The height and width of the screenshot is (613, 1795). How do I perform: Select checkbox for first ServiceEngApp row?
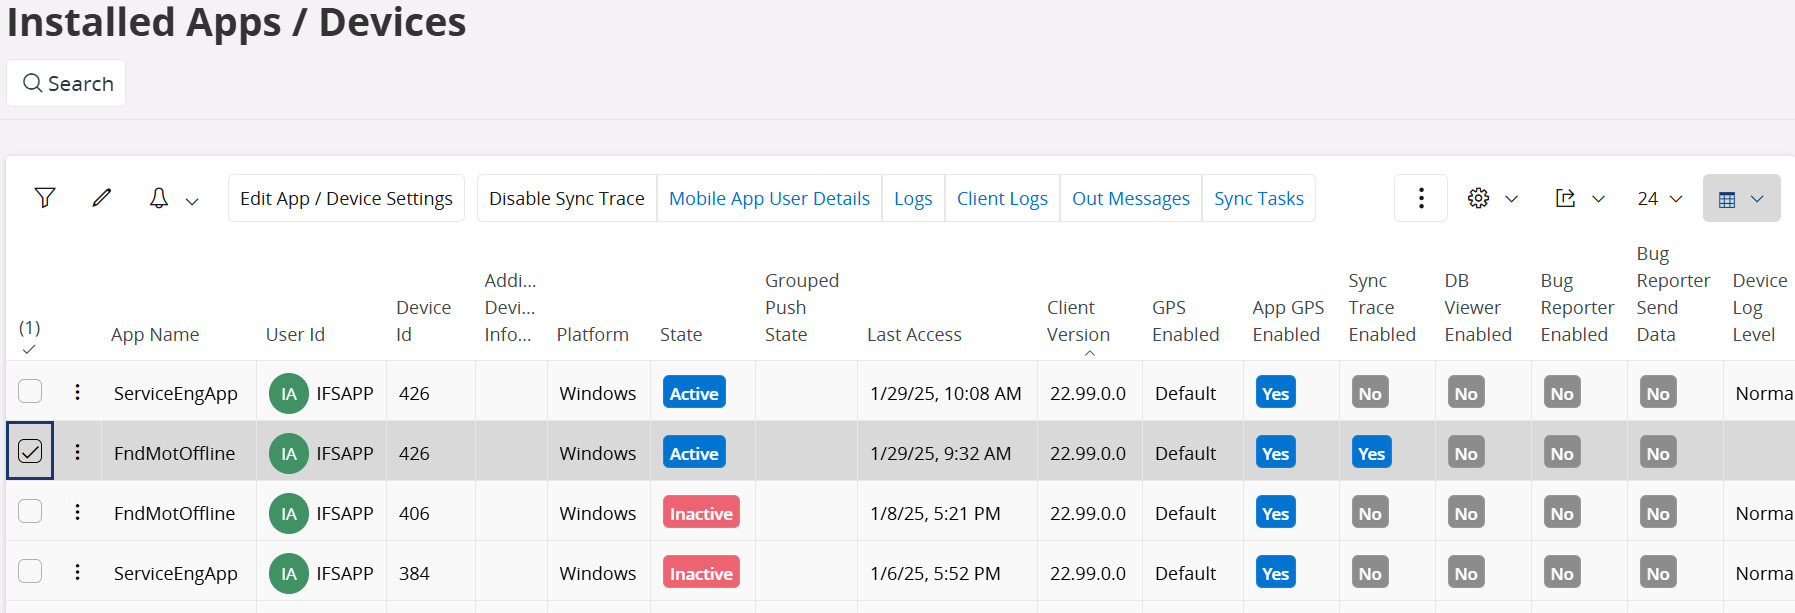[x=30, y=391]
